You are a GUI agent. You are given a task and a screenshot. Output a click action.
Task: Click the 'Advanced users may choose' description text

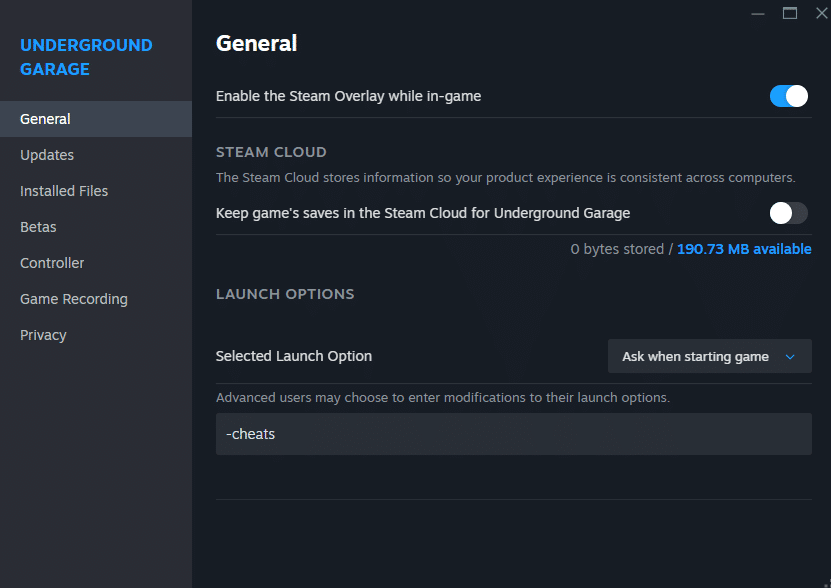point(443,398)
